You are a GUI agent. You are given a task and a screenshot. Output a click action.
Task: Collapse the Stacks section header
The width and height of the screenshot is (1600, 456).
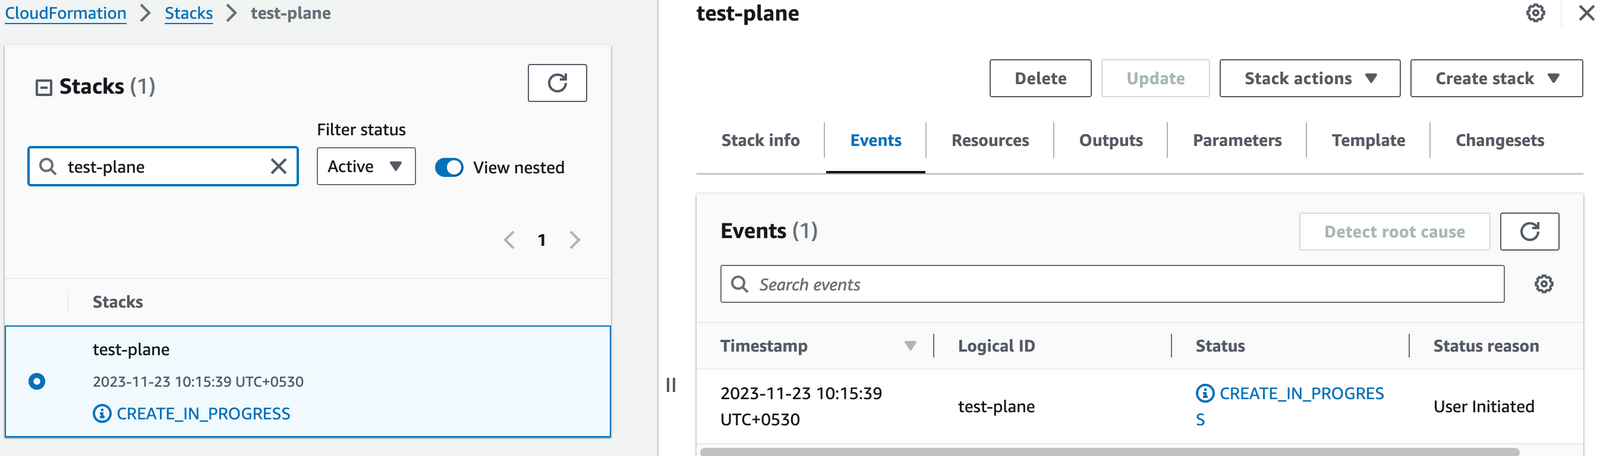point(43,87)
